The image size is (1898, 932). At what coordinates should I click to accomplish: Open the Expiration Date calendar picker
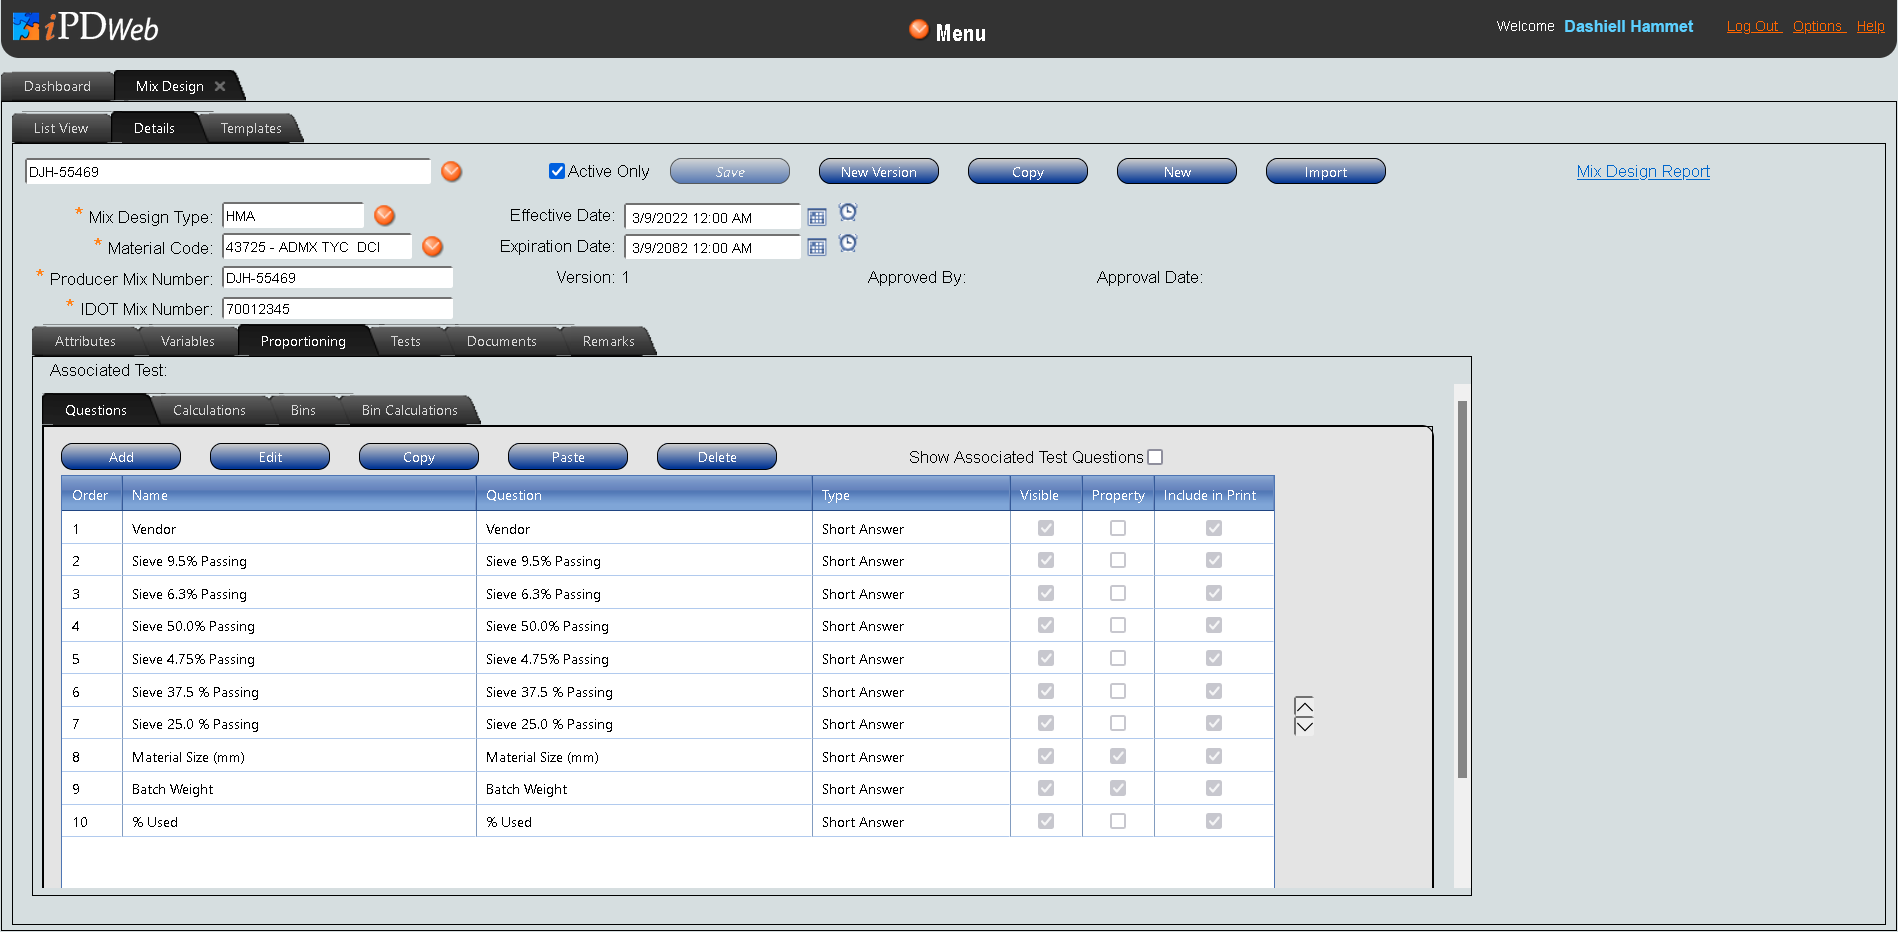pyautogui.click(x=817, y=248)
